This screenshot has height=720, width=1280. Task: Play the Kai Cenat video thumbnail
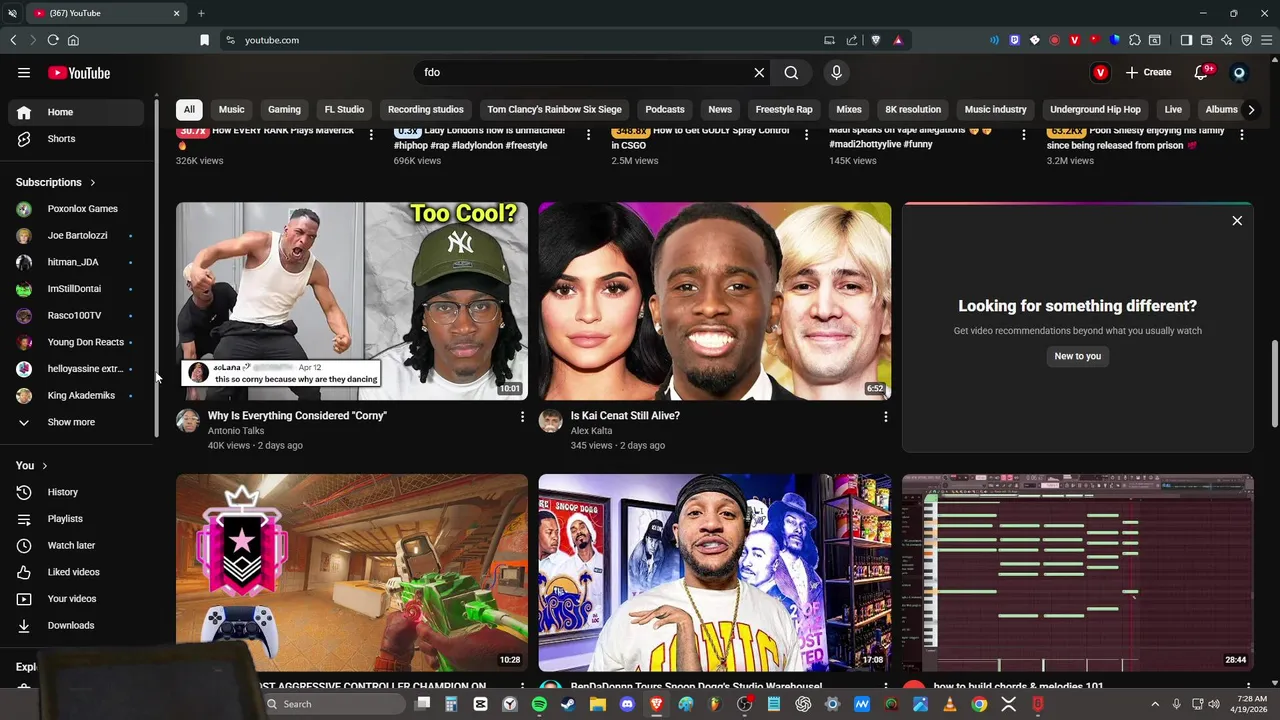tap(715, 301)
